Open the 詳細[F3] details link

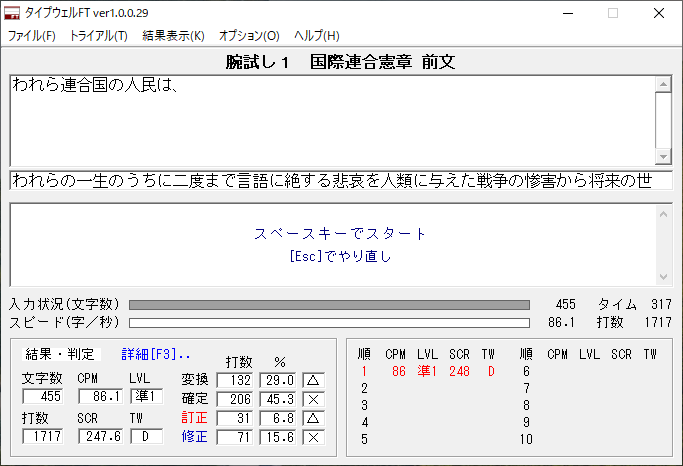pos(156,355)
